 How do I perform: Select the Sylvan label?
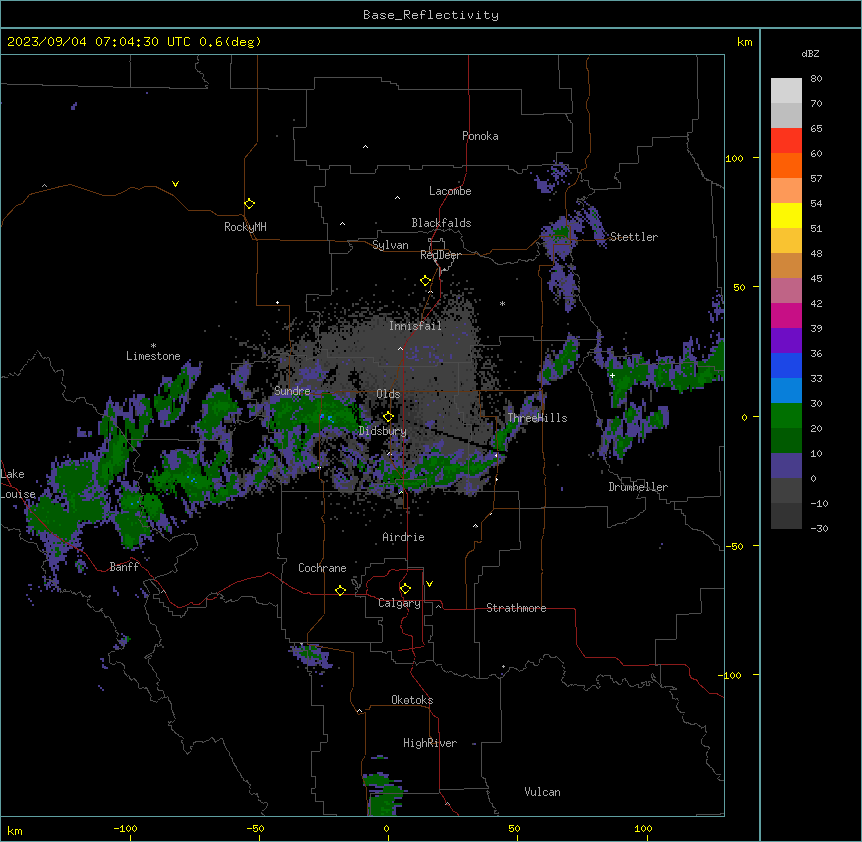click(x=390, y=245)
